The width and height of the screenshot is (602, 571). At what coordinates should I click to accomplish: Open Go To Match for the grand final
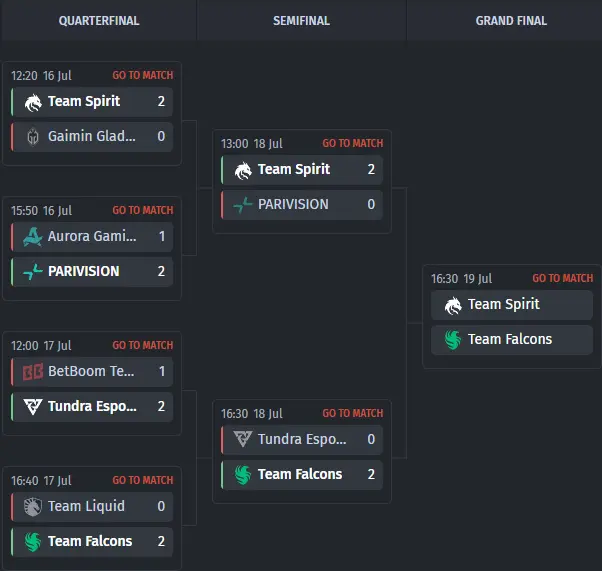(x=562, y=278)
